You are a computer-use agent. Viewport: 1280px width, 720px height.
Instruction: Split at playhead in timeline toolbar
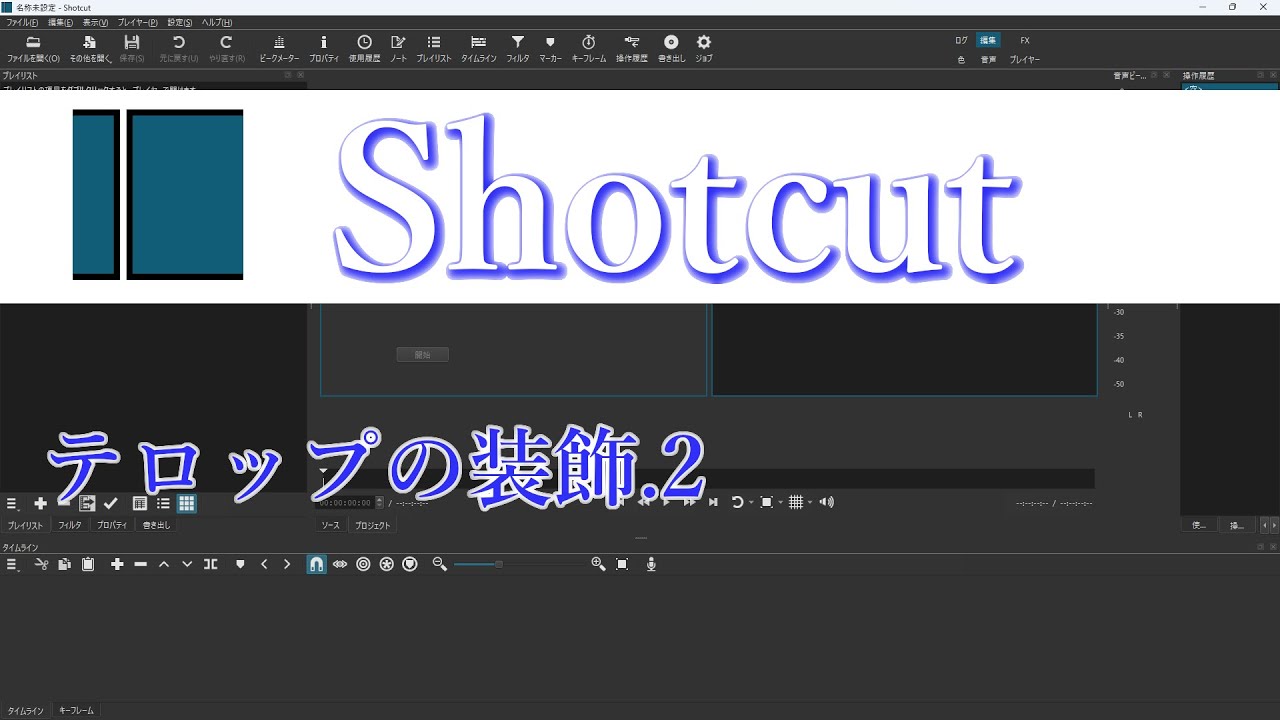210,564
